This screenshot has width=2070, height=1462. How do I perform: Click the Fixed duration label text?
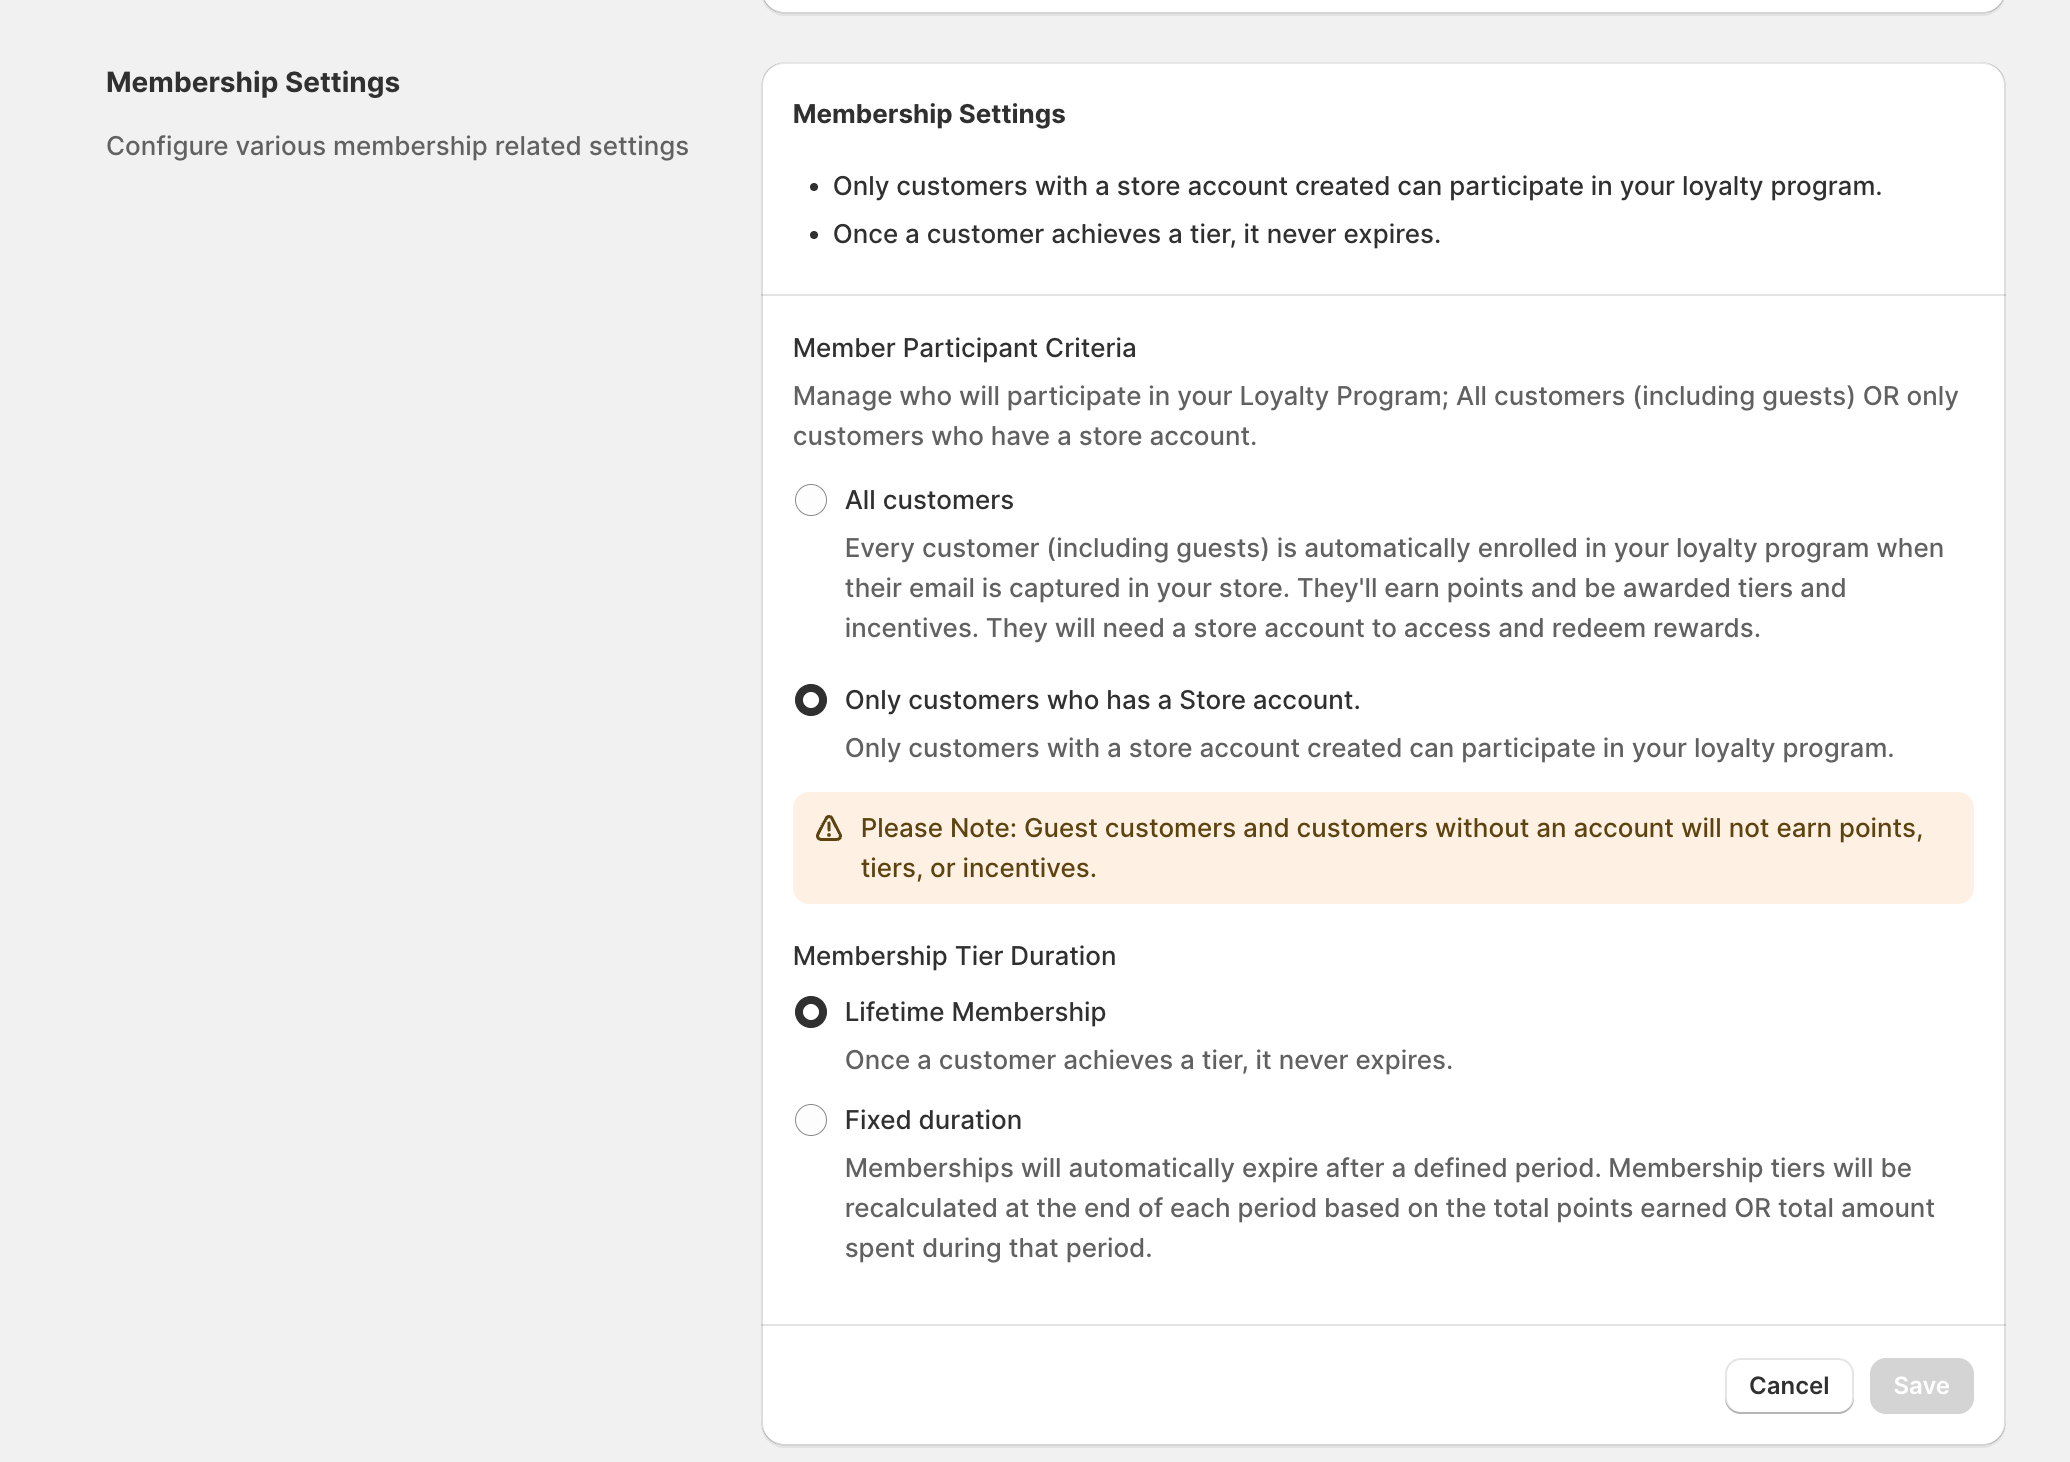pyautogui.click(x=932, y=1120)
